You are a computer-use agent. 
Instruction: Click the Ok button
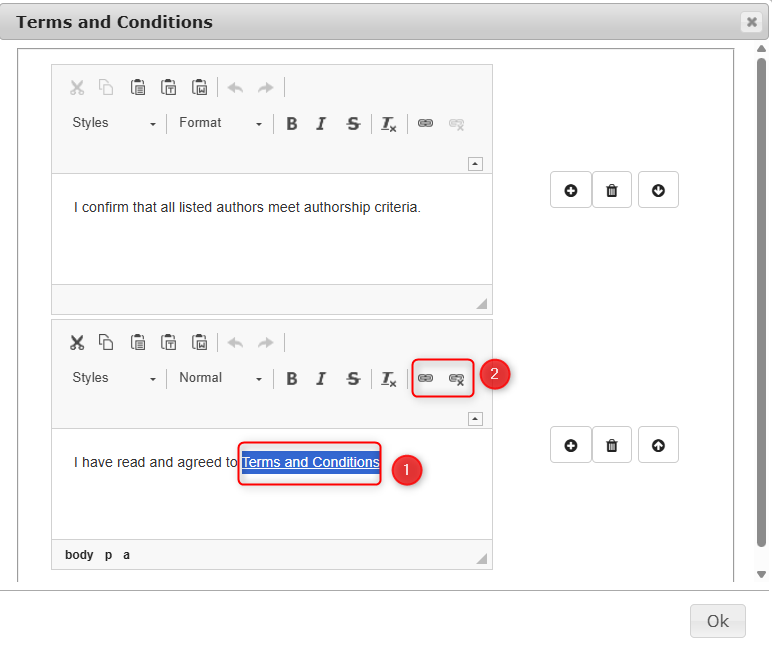[x=717, y=621]
